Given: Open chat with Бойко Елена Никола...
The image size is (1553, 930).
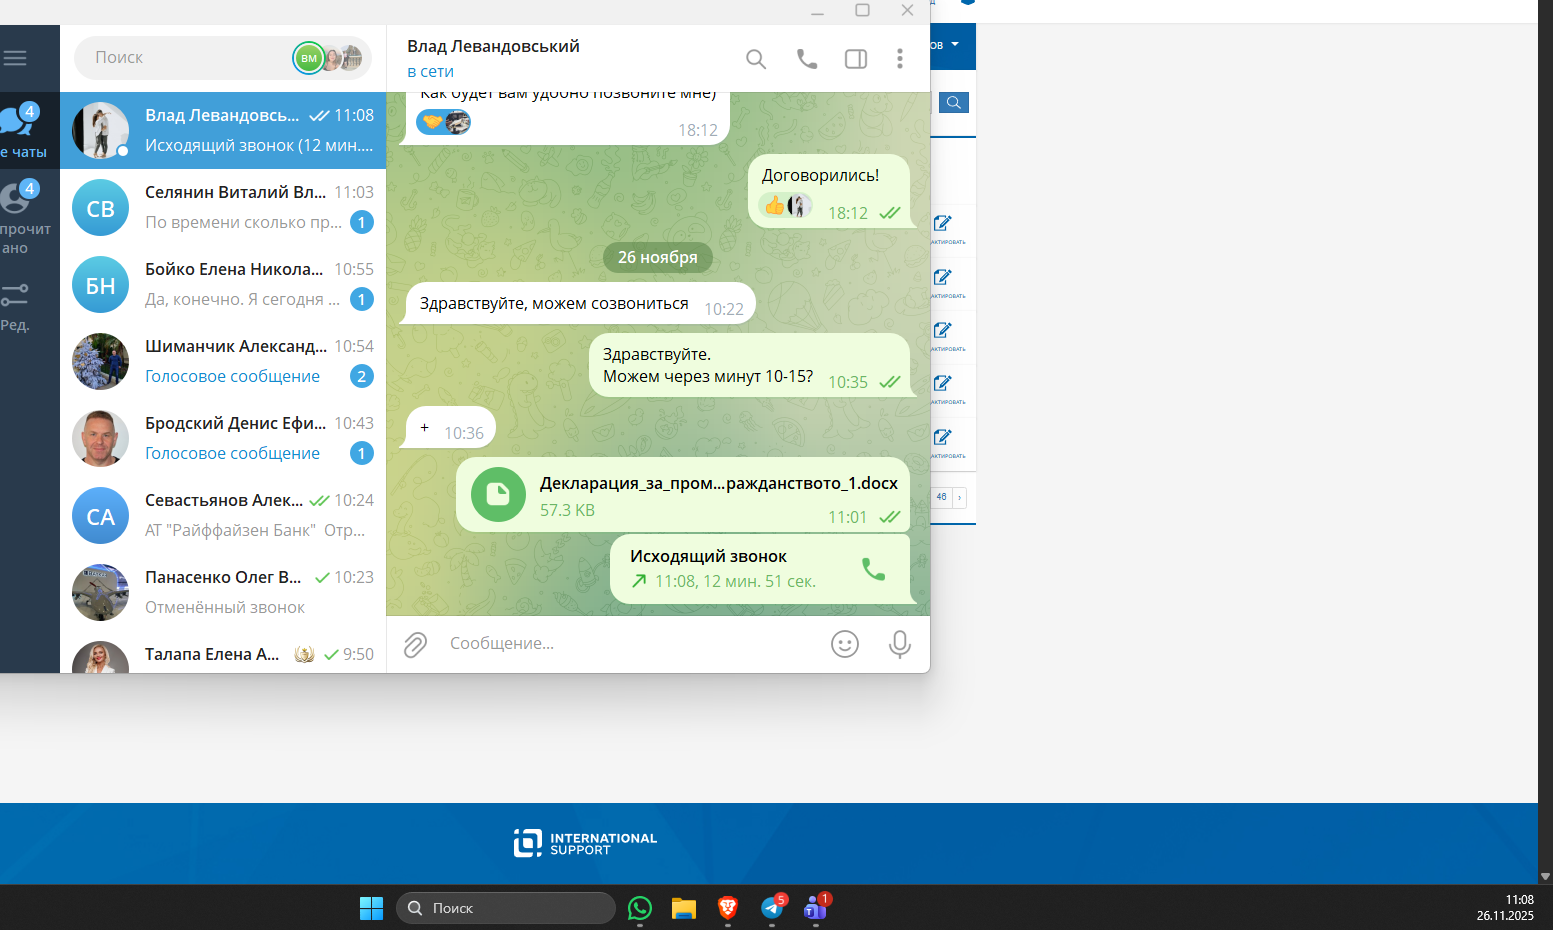Looking at the screenshot, I should tap(223, 284).
